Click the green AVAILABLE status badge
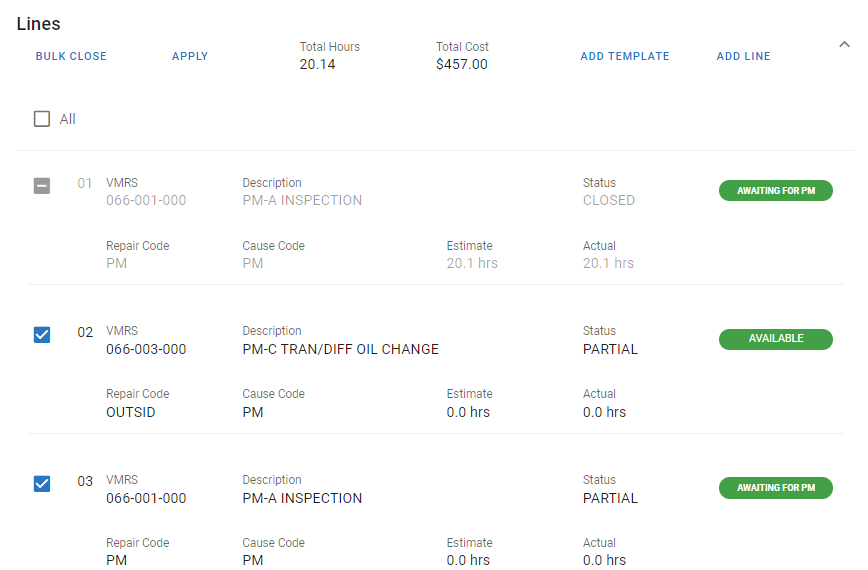Image resolution: width=868 pixels, height=570 pixels. pyautogui.click(x=775, y=339)
